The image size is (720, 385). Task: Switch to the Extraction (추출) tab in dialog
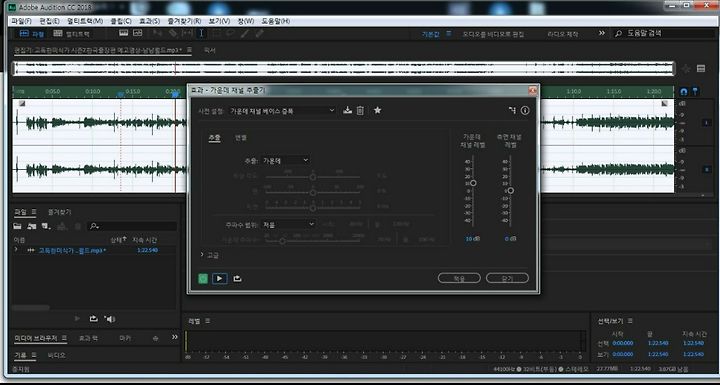pyautogui.click(x=214, y=137)
